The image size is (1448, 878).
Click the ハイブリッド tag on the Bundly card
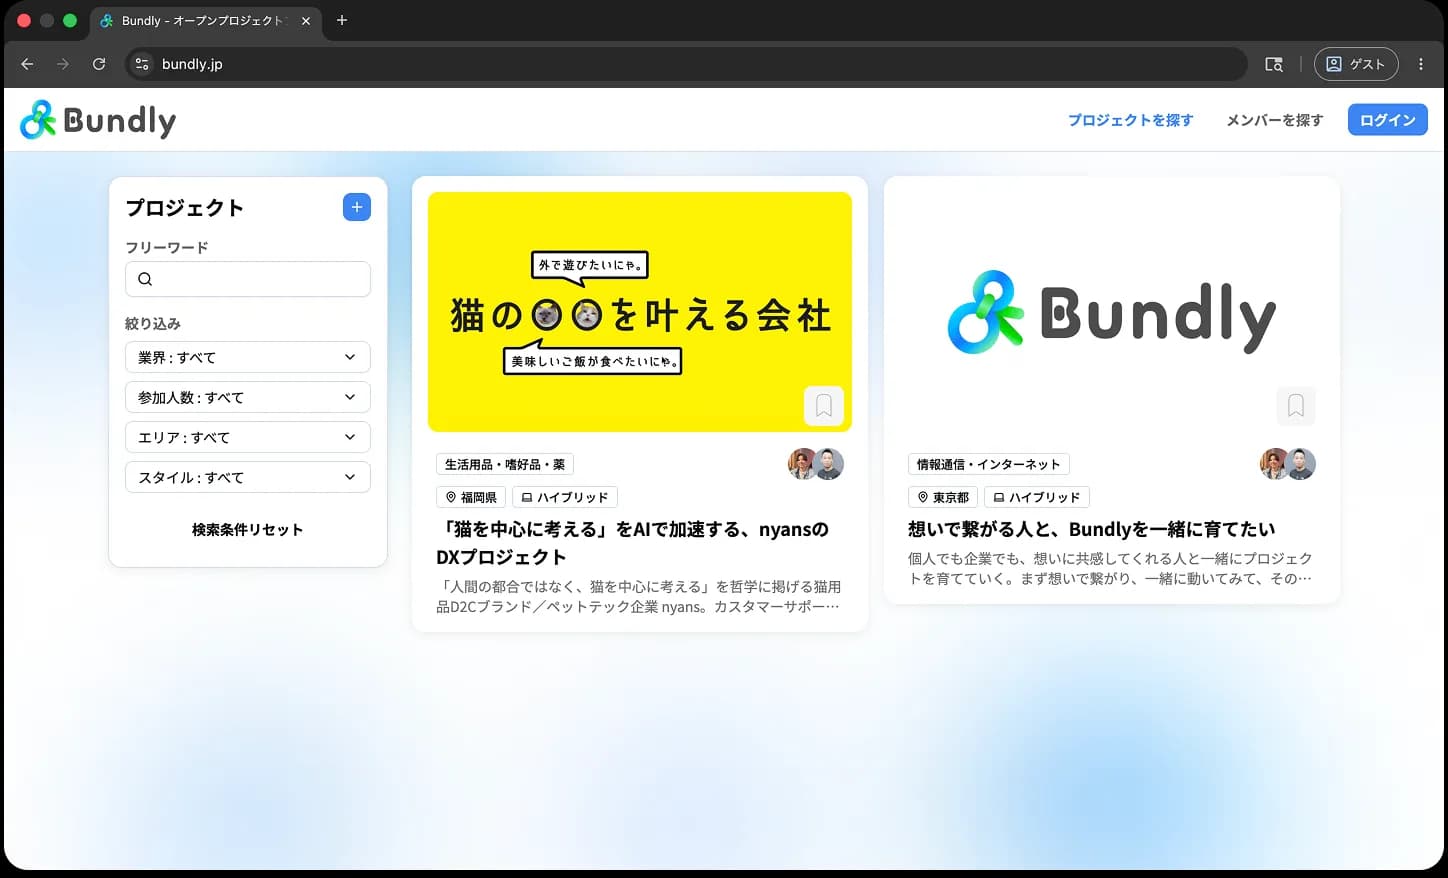pyautogui.click(x=1037, y=497)
